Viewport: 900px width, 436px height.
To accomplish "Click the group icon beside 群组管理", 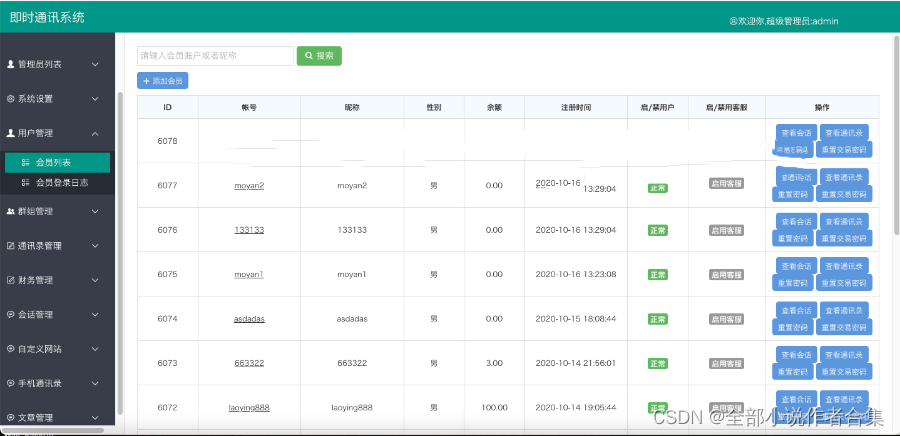I will (x=10, y=211).
